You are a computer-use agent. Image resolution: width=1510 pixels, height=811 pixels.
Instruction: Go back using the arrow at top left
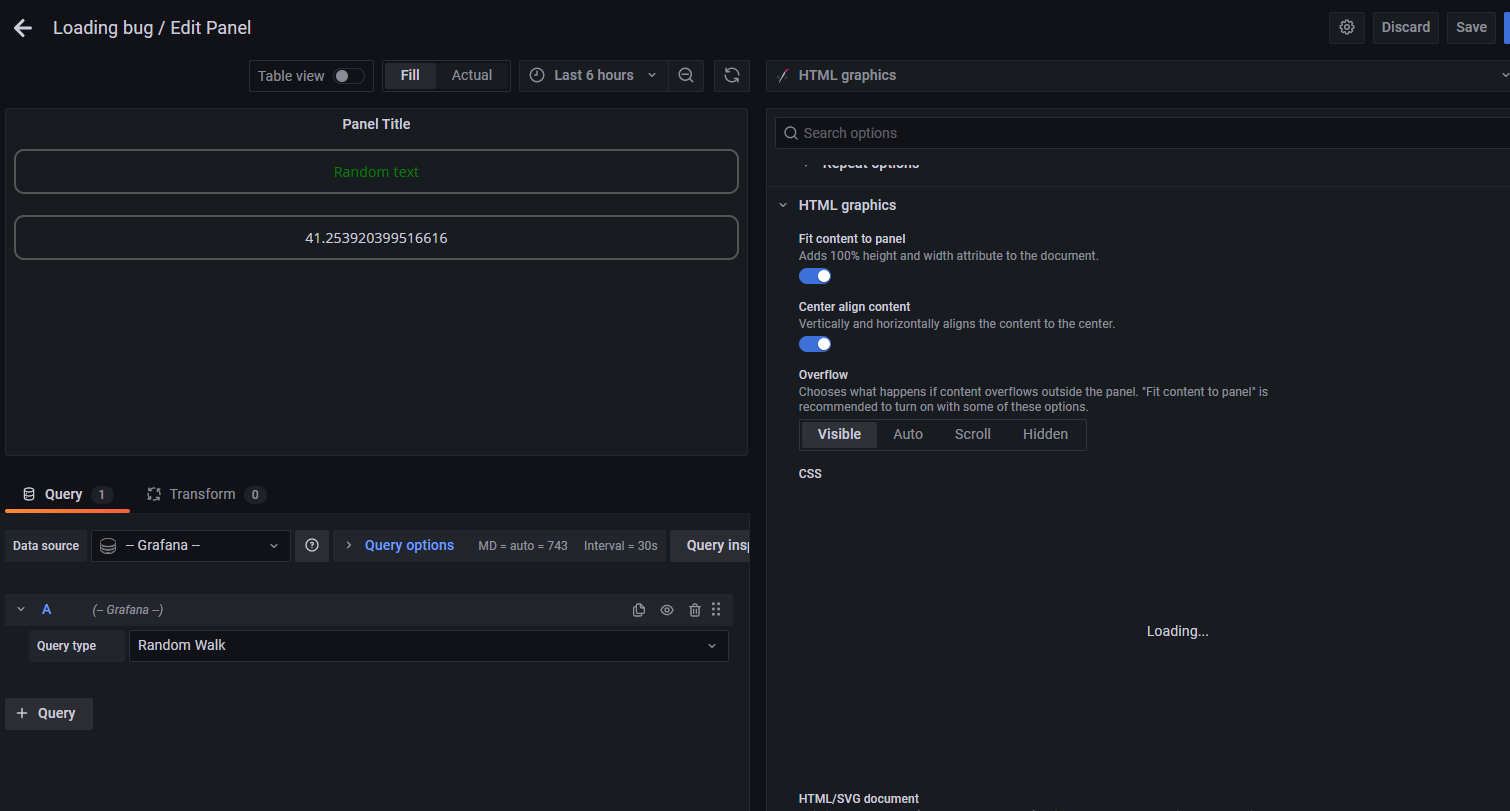[x=22, y=27]
